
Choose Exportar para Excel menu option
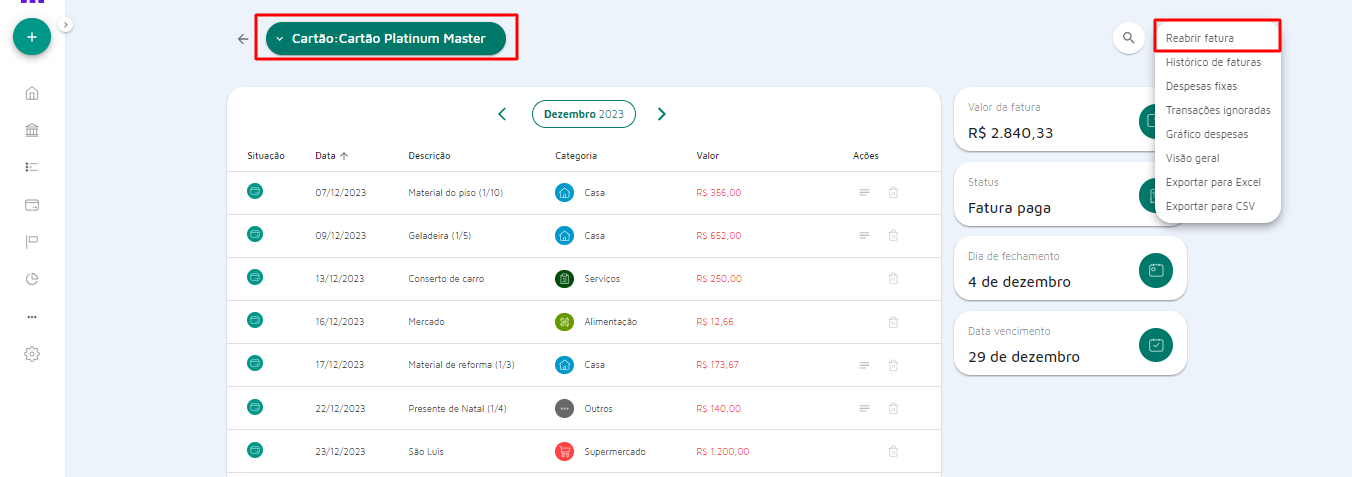(x=1213, y=182)
